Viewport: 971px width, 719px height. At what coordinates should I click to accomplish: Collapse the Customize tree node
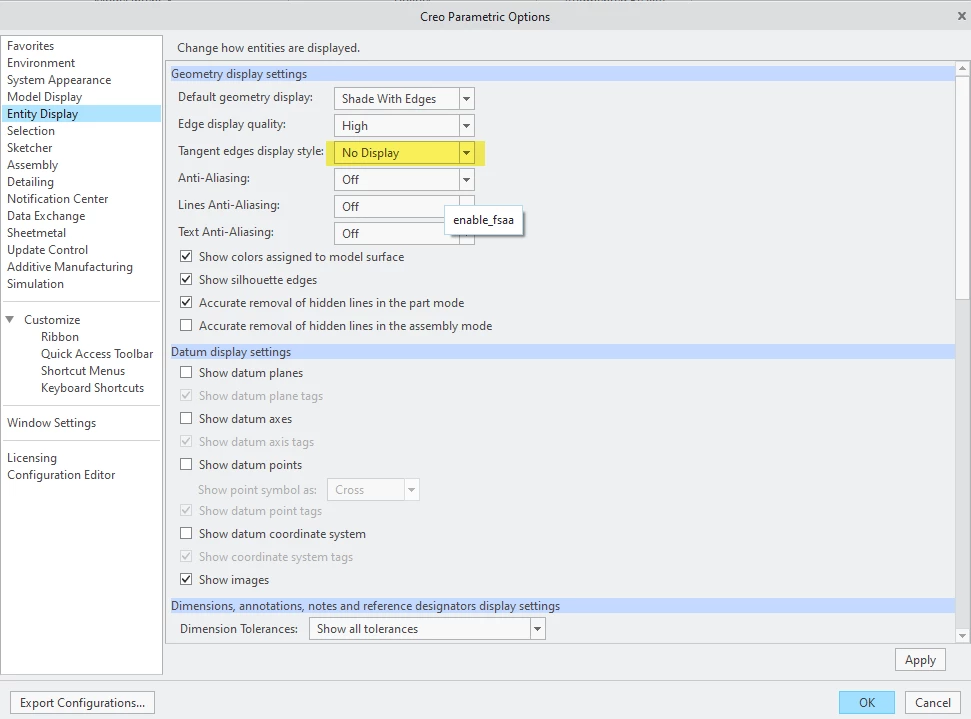click(10, 320)
